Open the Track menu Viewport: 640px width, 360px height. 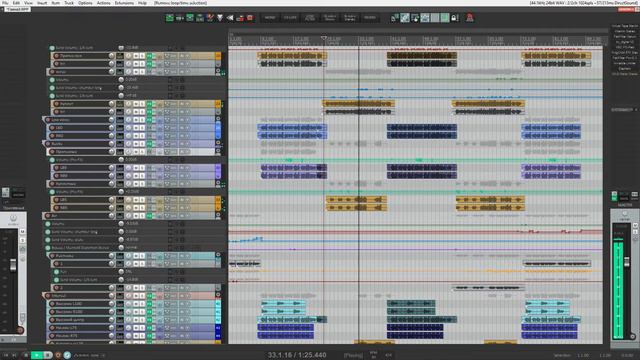pos(69,3)
